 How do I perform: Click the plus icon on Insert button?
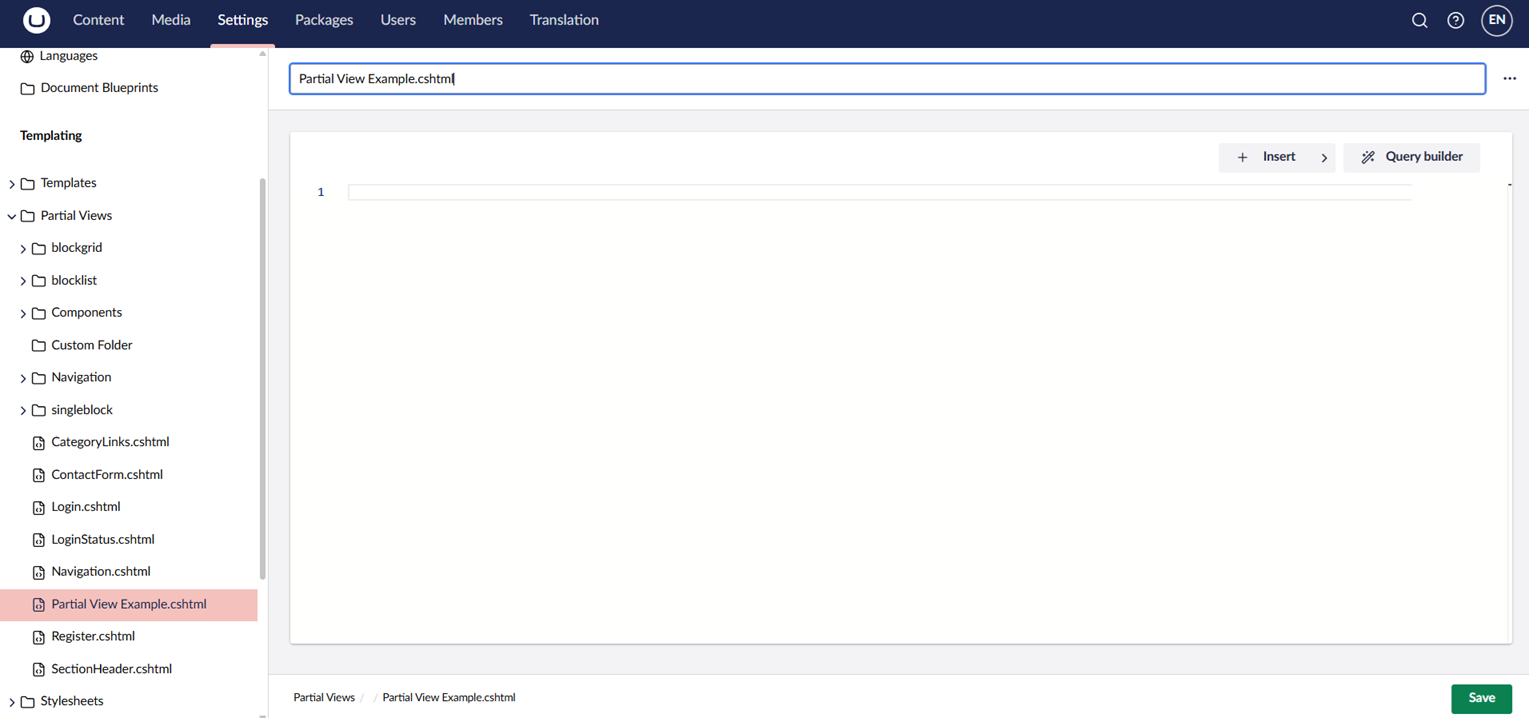[x=1242, y=157]
